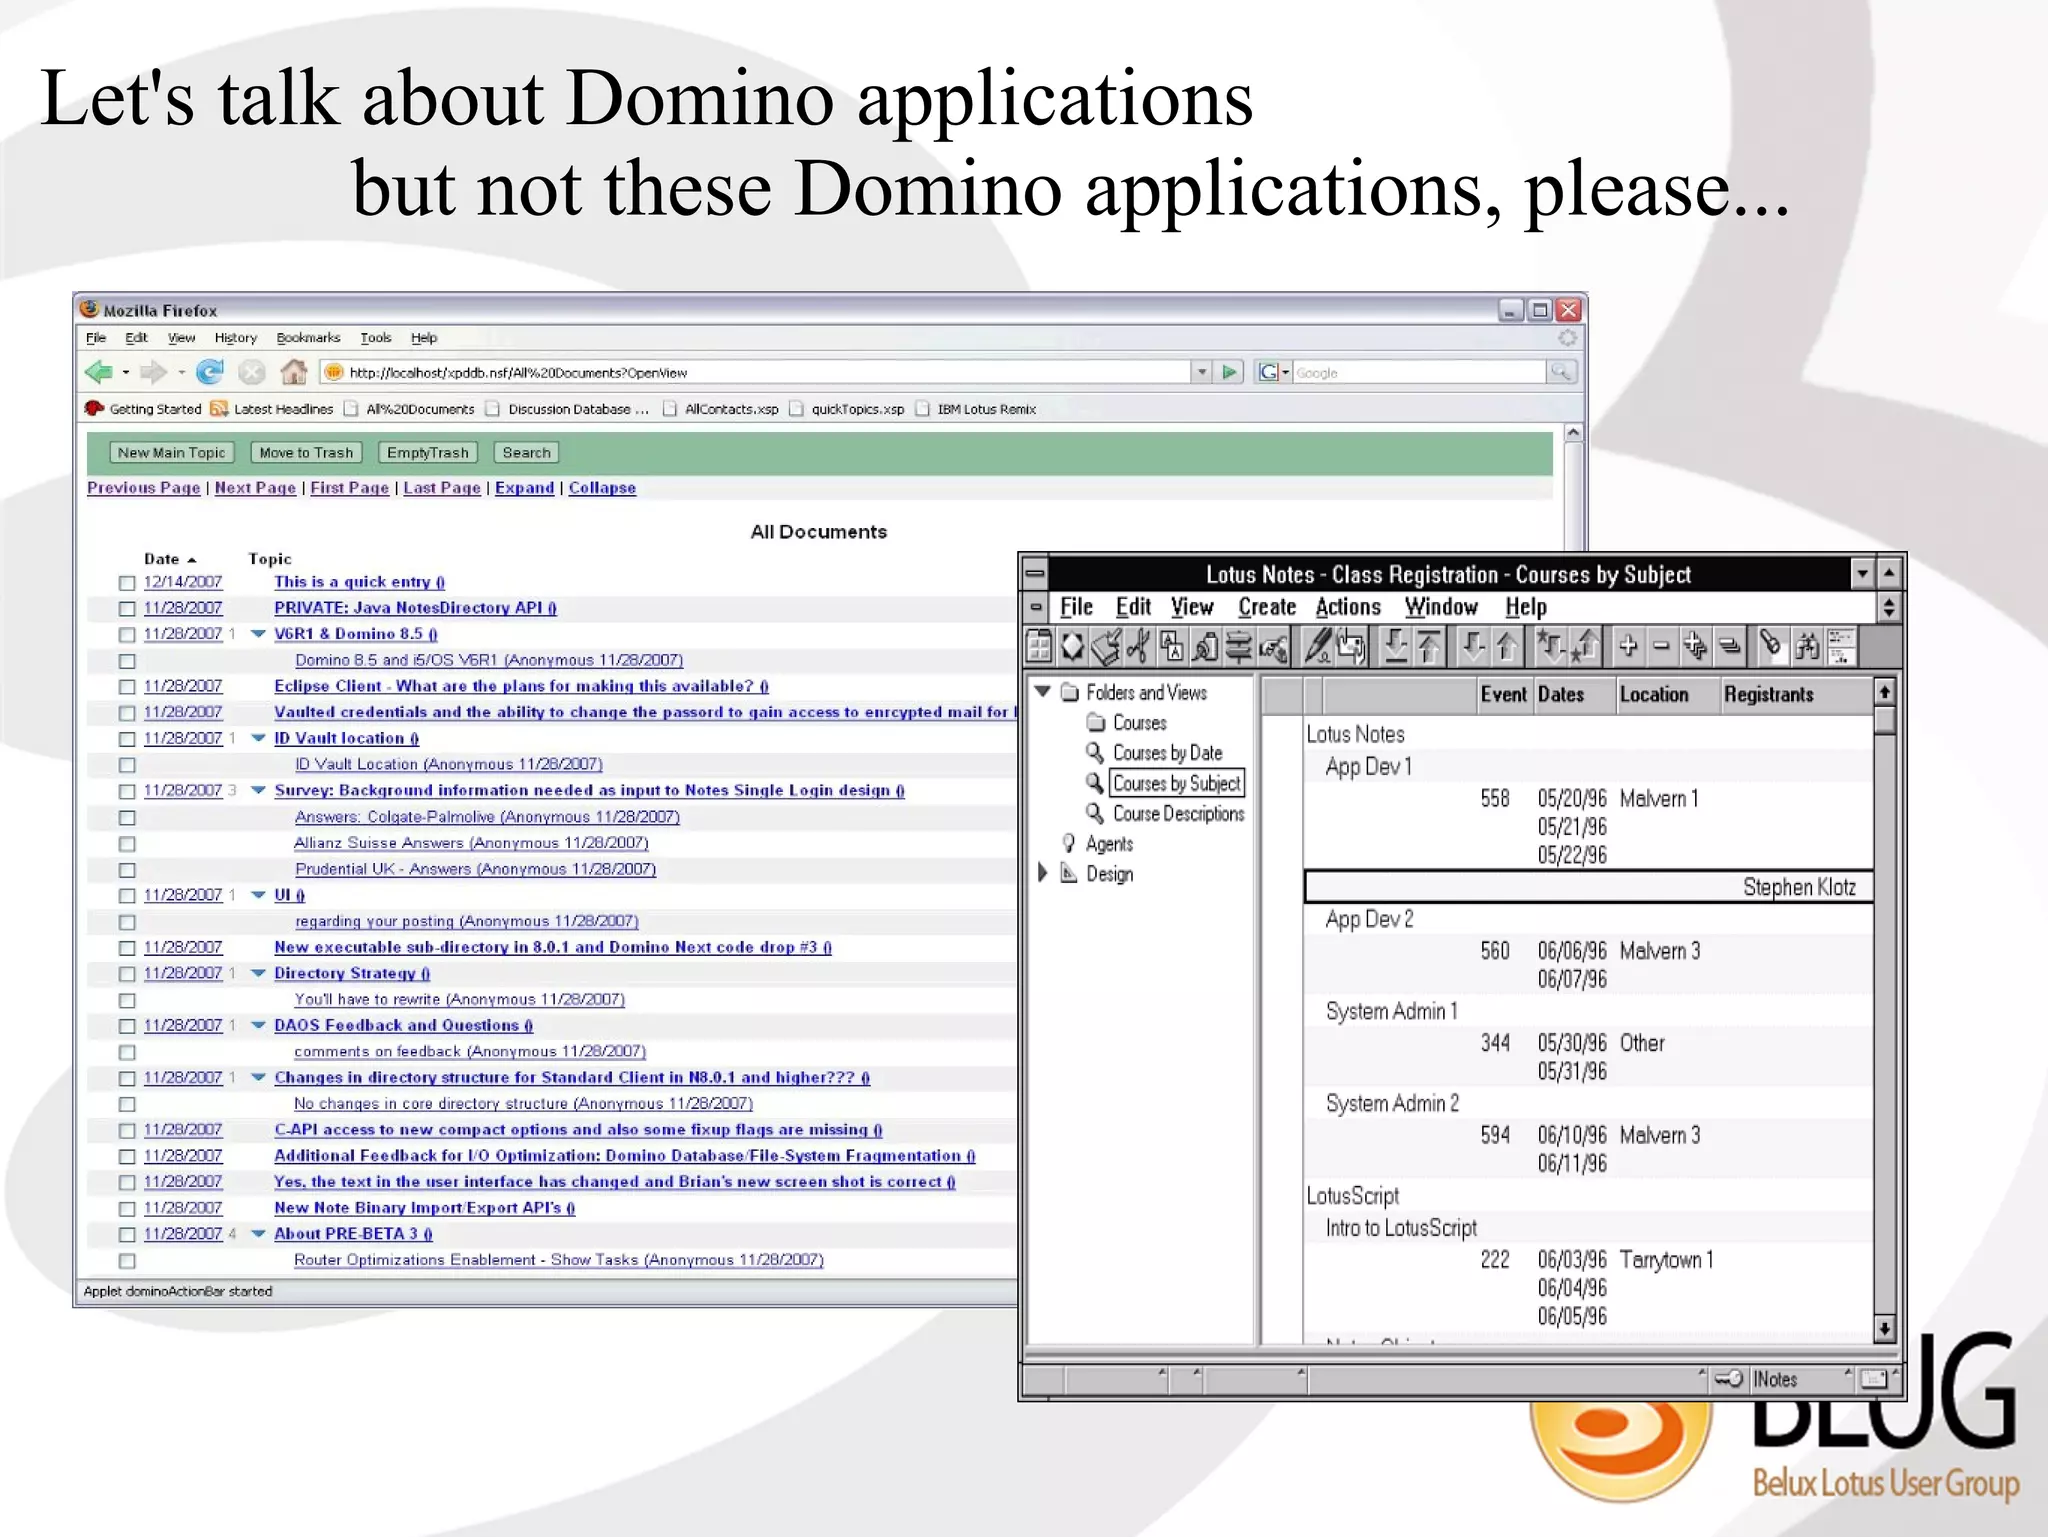Click the Notes view vertical scrollbar thumb
The height and width of the screenshot is (1537, 2048).
1884,720
